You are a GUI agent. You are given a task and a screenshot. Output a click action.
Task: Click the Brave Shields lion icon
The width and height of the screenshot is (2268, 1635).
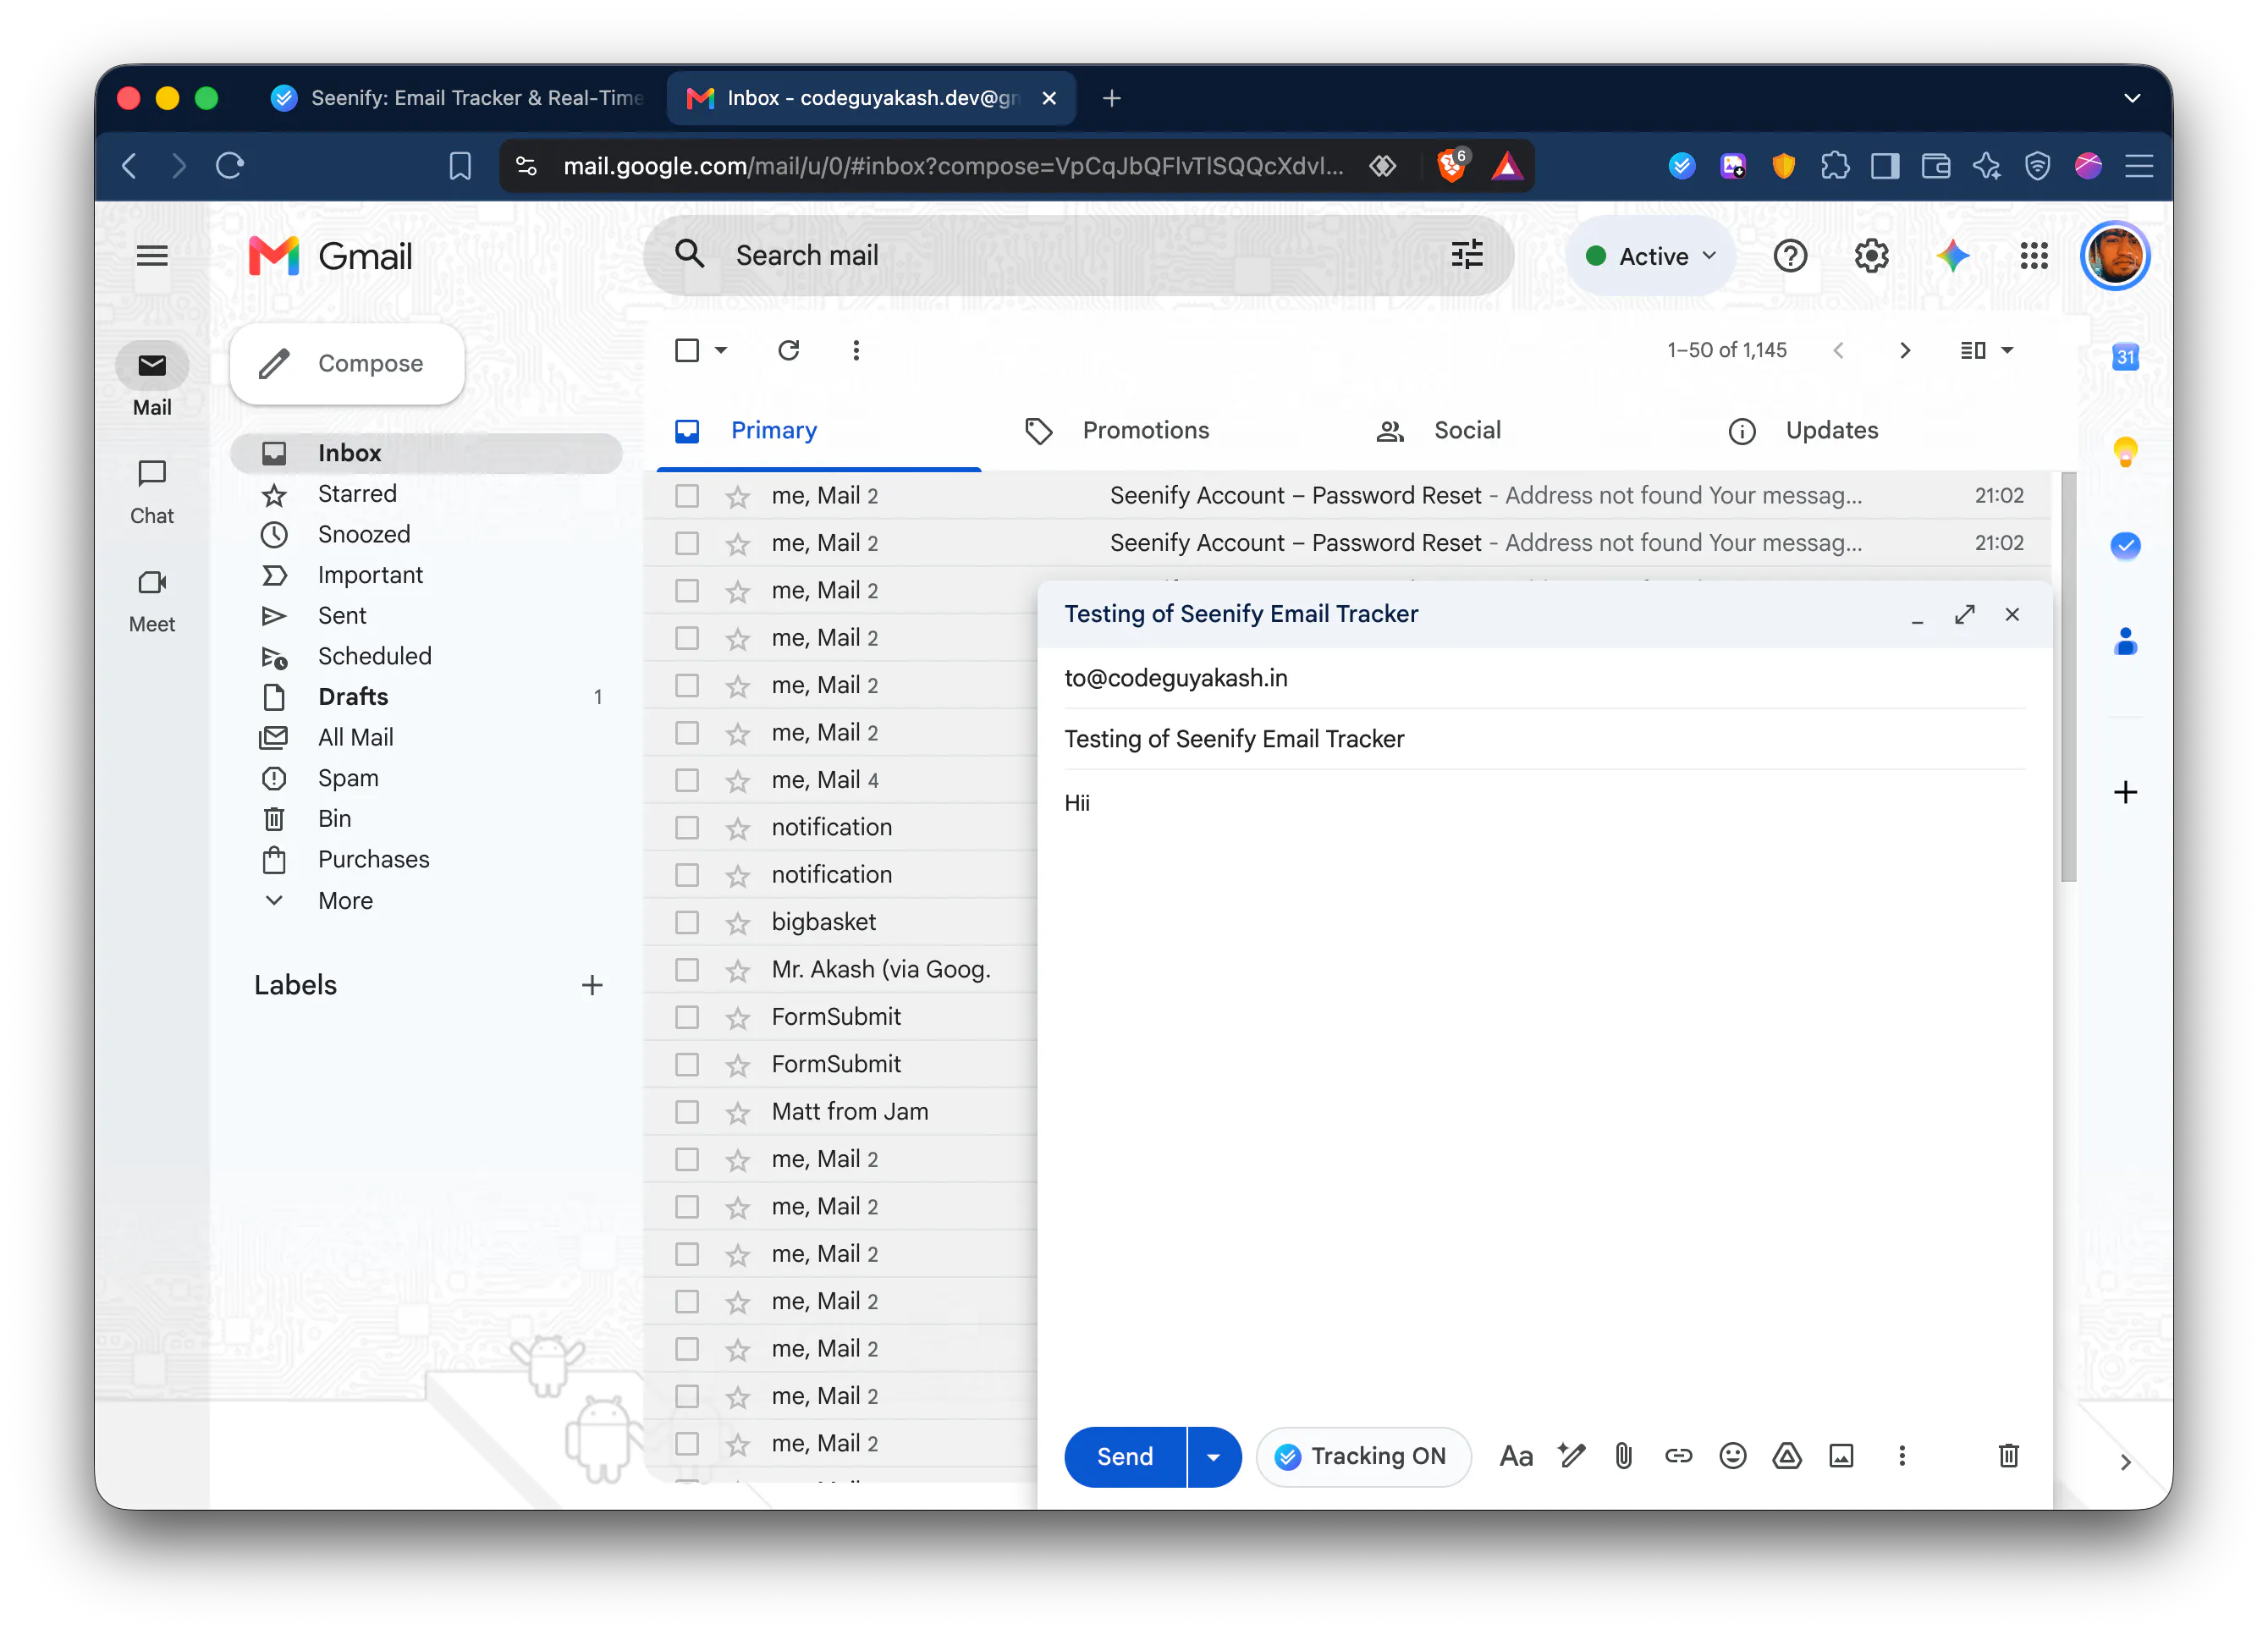click(1451, 165)
